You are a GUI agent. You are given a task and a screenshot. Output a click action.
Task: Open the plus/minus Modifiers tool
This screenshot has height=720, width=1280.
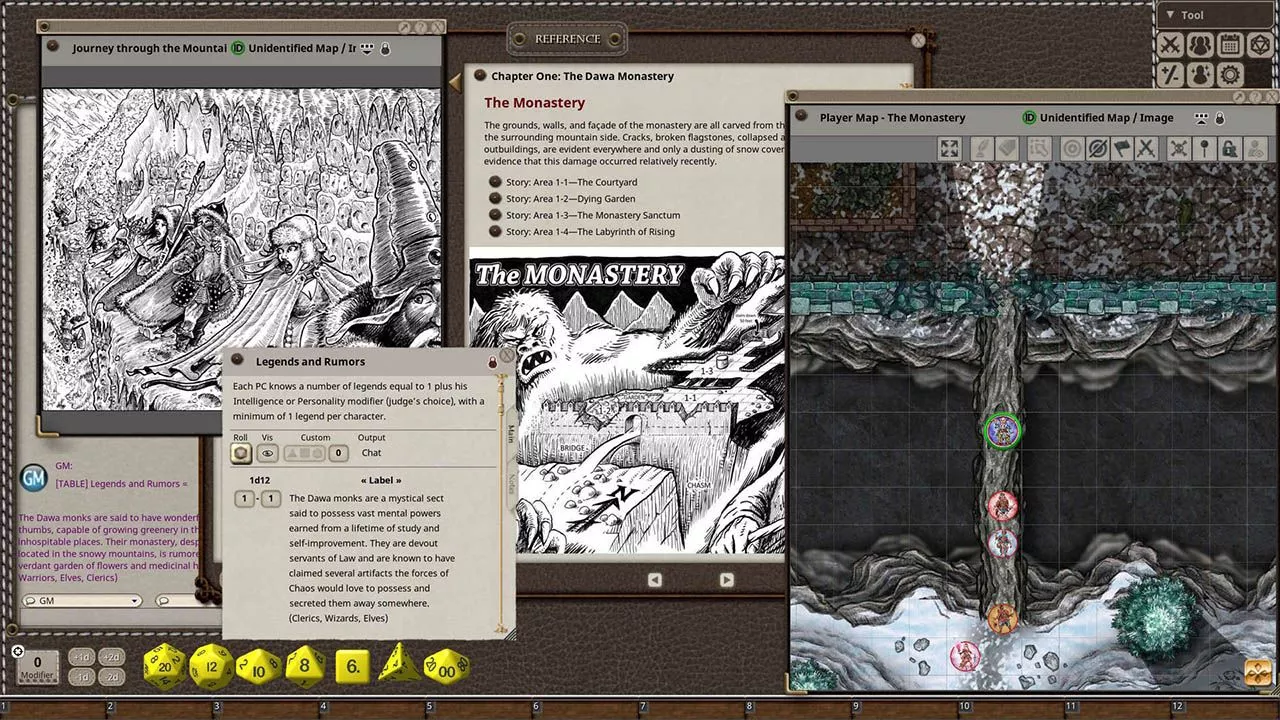pos(1172,74)
